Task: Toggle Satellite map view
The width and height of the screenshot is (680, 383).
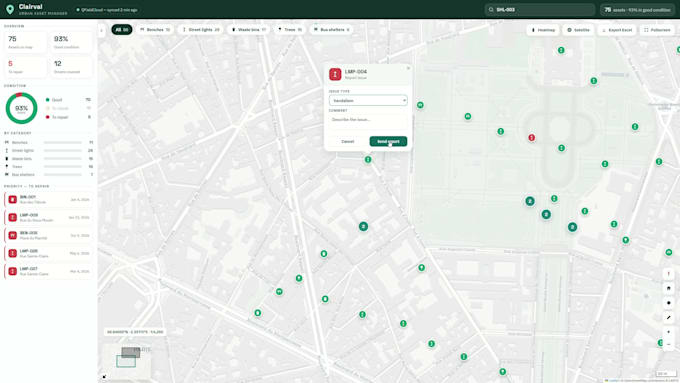Action: [578, 30]
